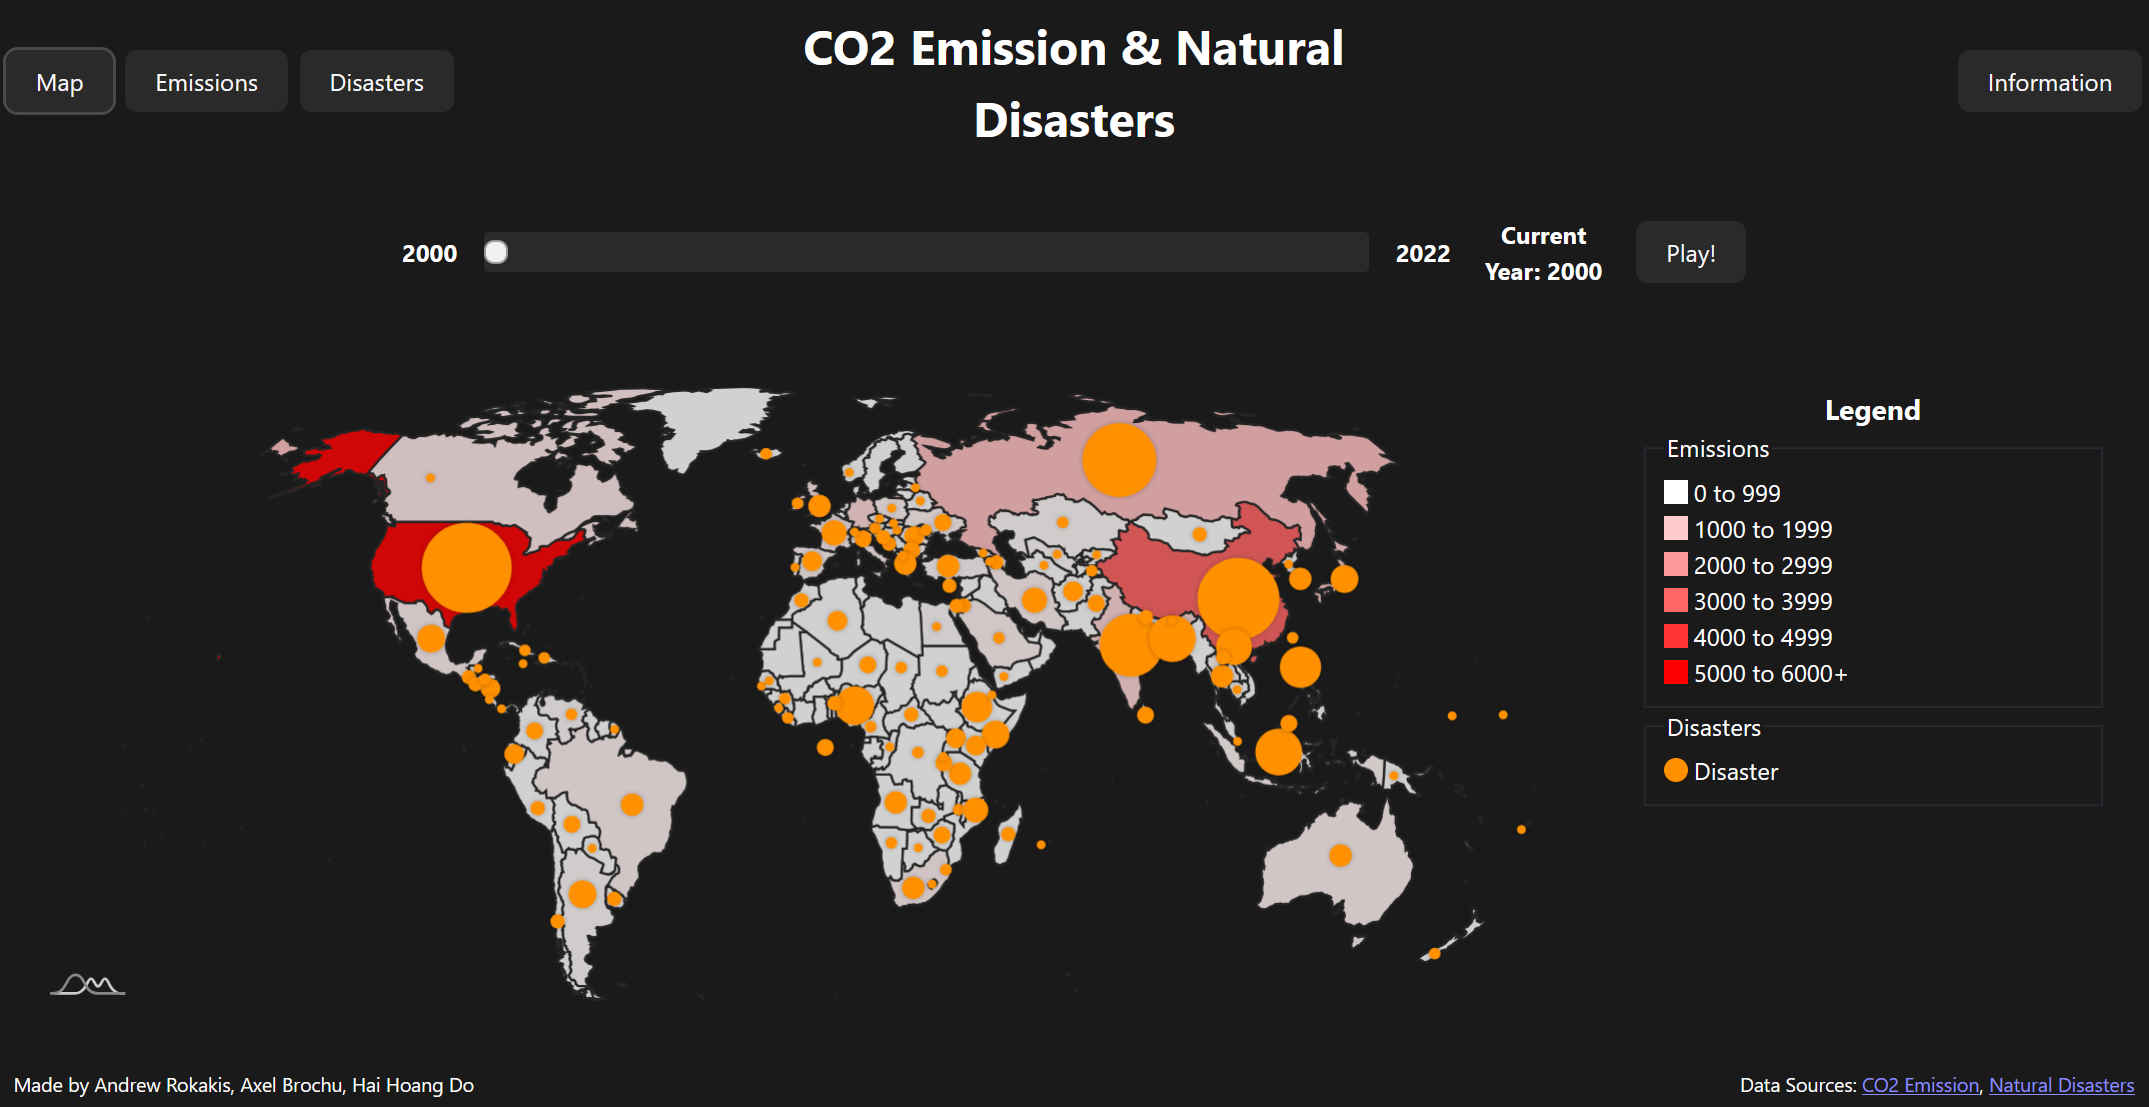Click the Disasters legend group label
This screenshot has width=2149, height=1107.
point(1714,728)
